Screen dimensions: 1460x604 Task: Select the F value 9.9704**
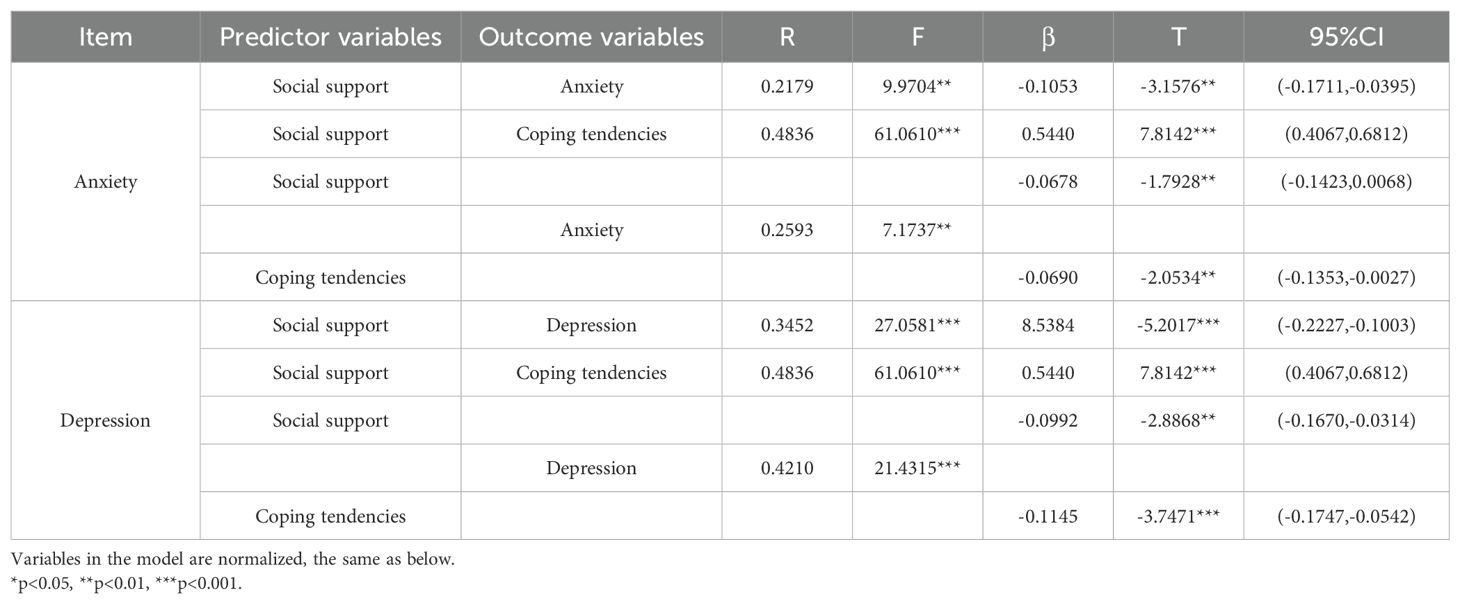(x=917, y=87)
